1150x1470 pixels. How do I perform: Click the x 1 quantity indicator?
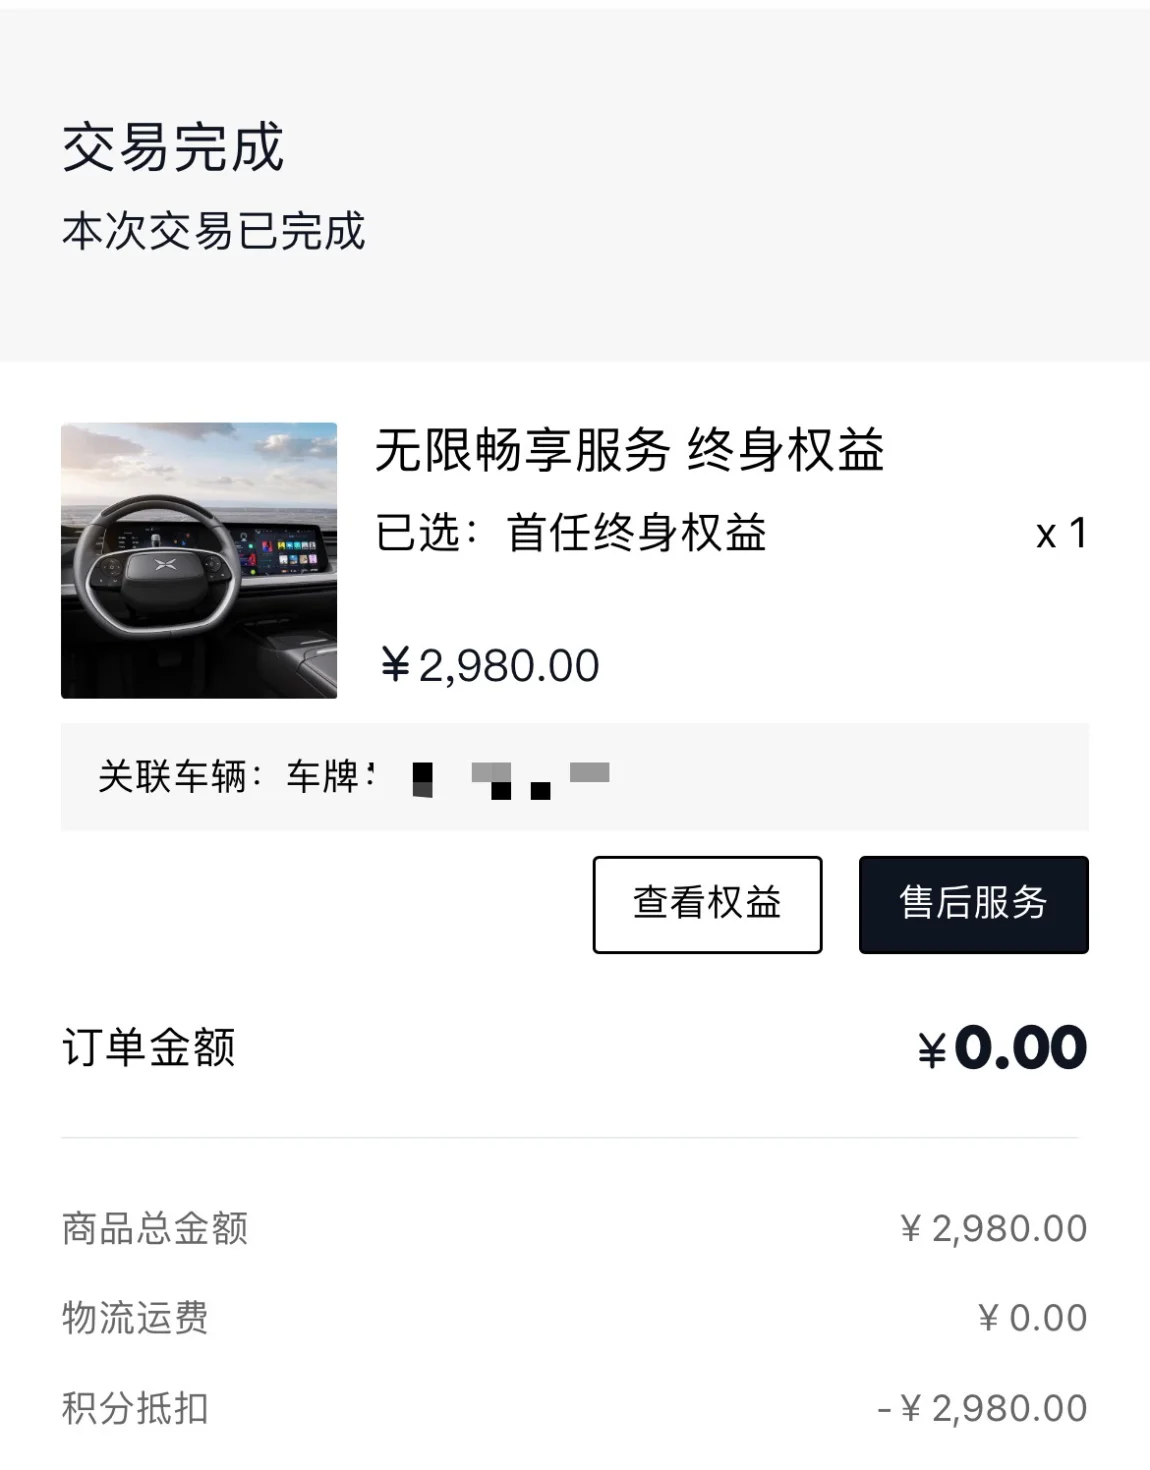[x=1061, y=534]
